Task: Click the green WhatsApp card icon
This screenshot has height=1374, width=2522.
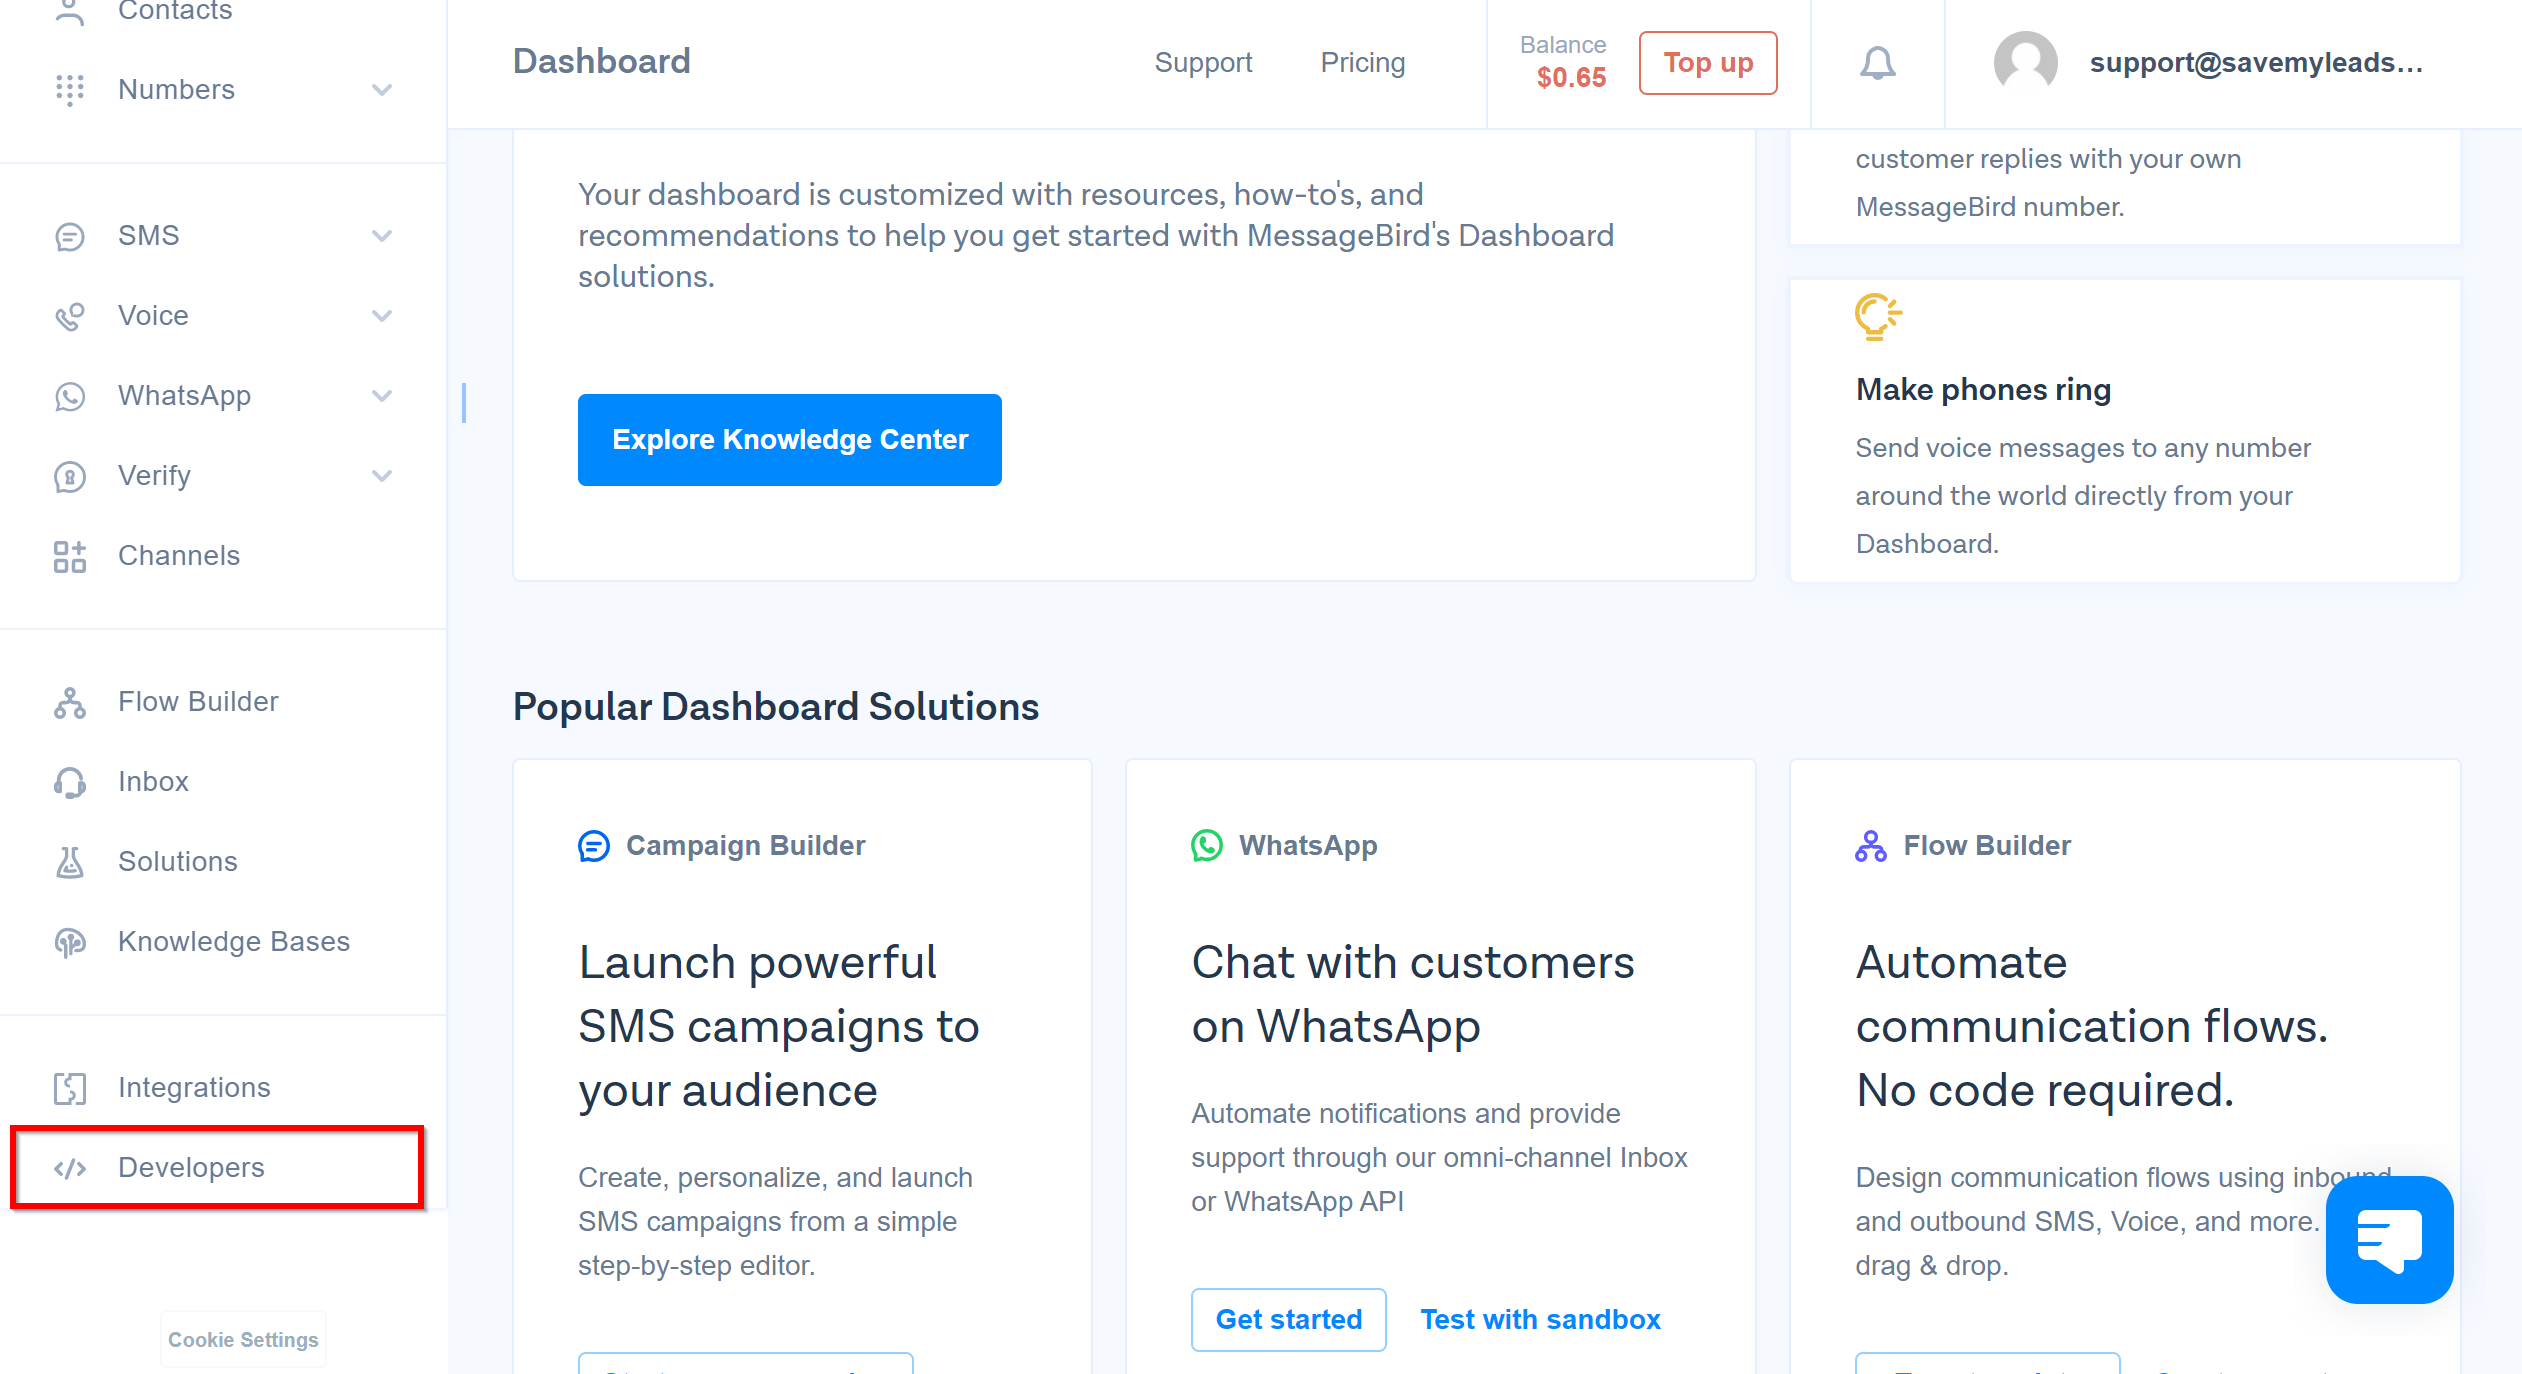Action: (1207, 846)
